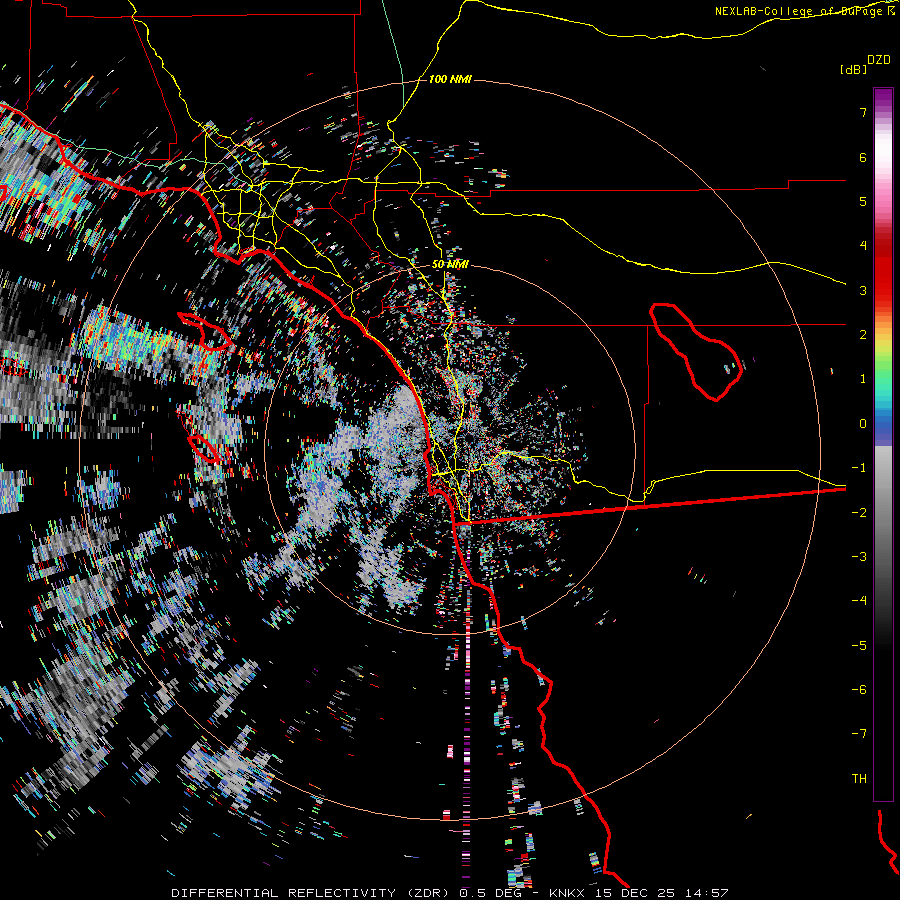This screenshot has height=900, width=900.
Task: Click the "-1" value on the dB scale
Action: click(859, 468)
